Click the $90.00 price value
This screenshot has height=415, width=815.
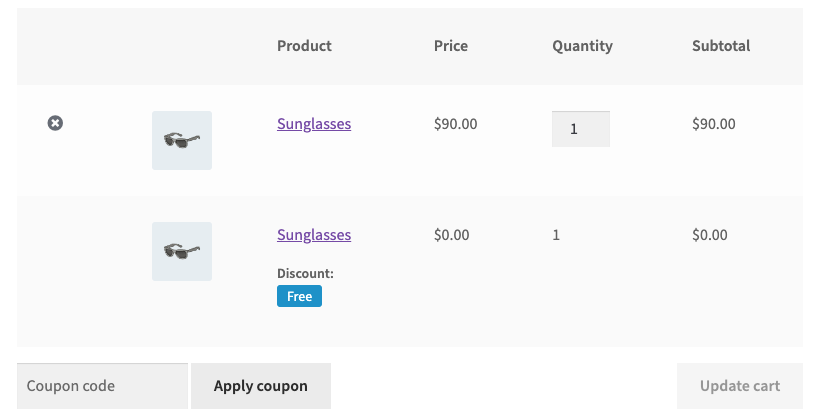[x=456, y=124]
